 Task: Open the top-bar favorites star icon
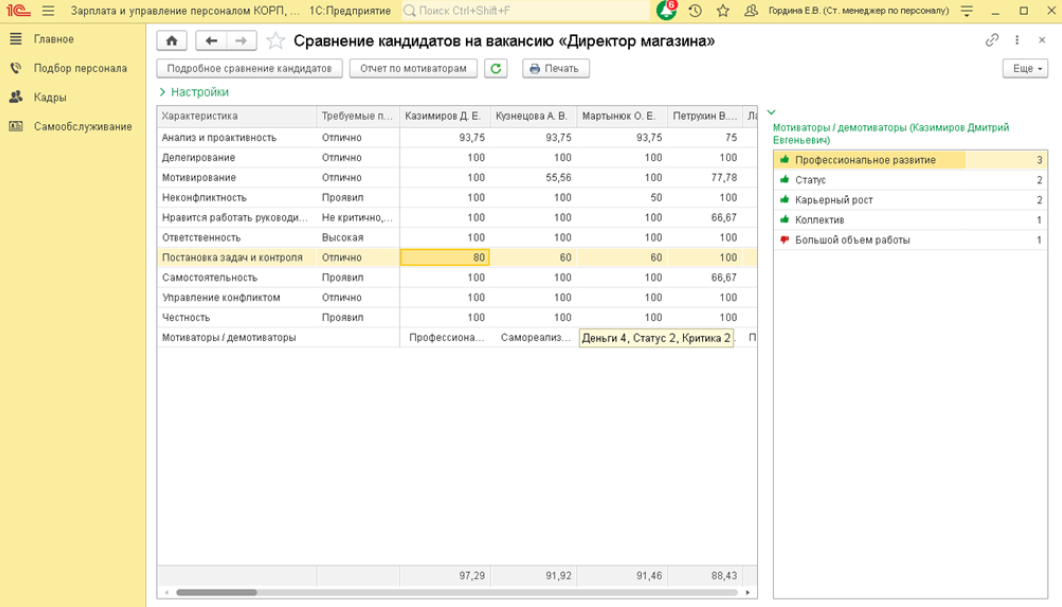click(723, 11)
